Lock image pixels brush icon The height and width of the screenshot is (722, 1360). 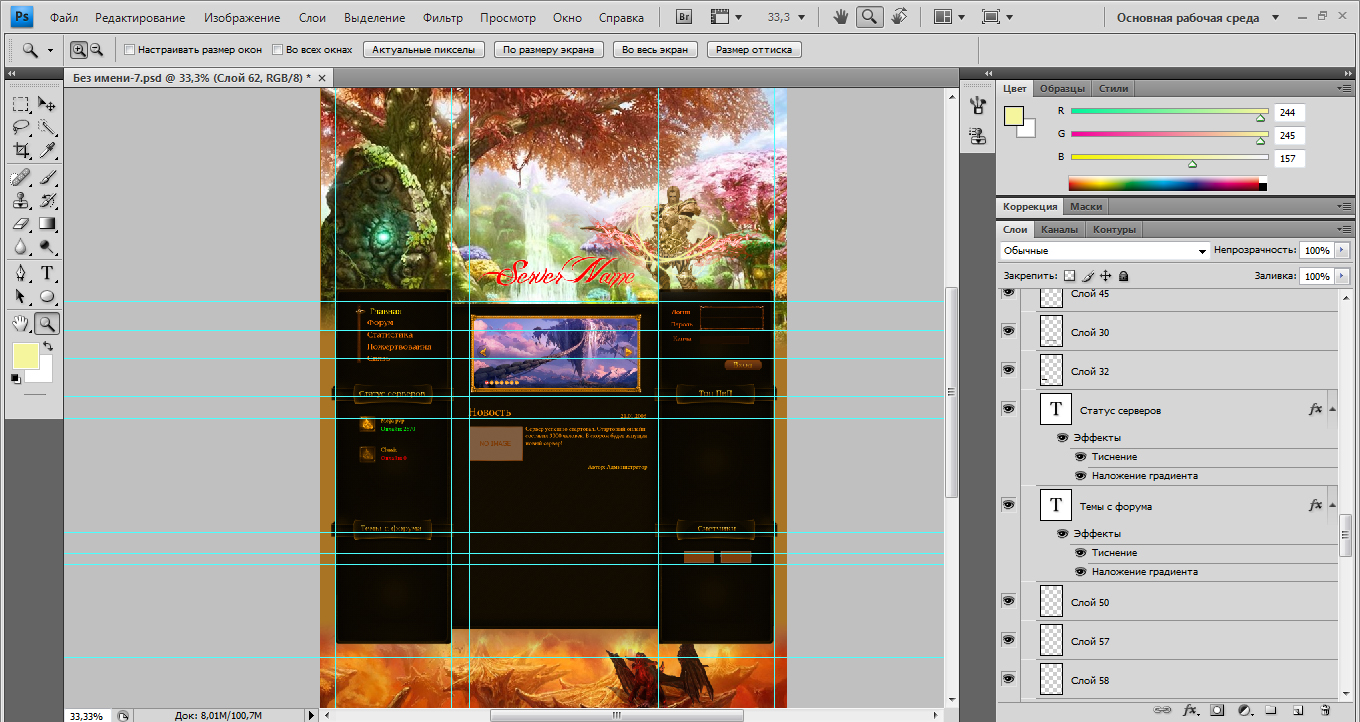[x=1088, y=275]
